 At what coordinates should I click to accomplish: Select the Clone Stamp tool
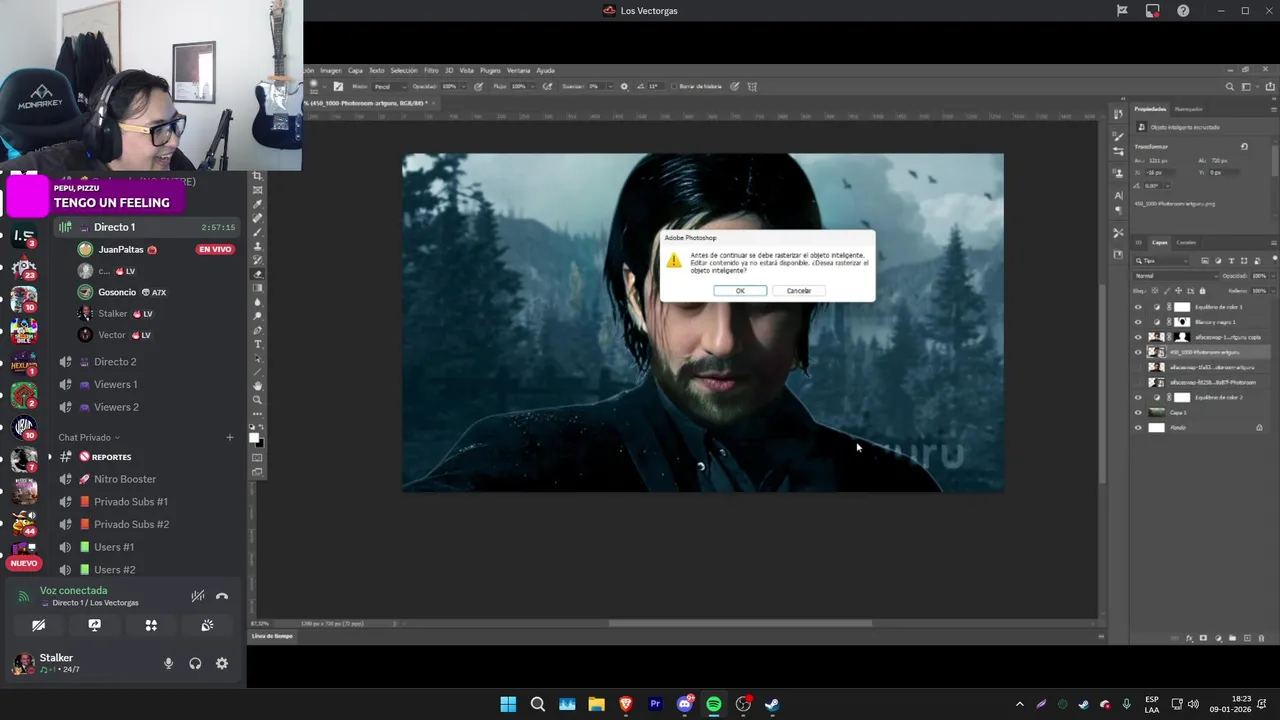click(257, 246)
